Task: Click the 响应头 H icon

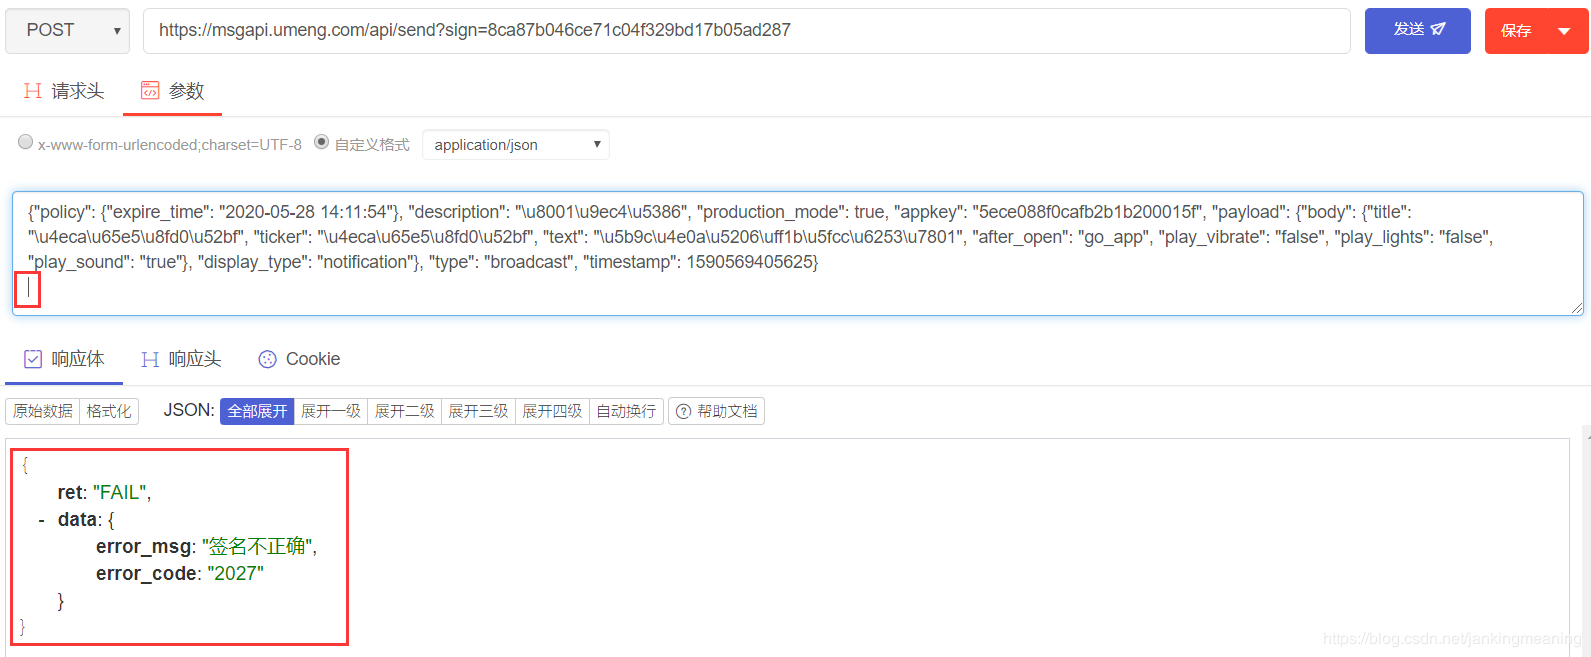Action: [150, 359]
